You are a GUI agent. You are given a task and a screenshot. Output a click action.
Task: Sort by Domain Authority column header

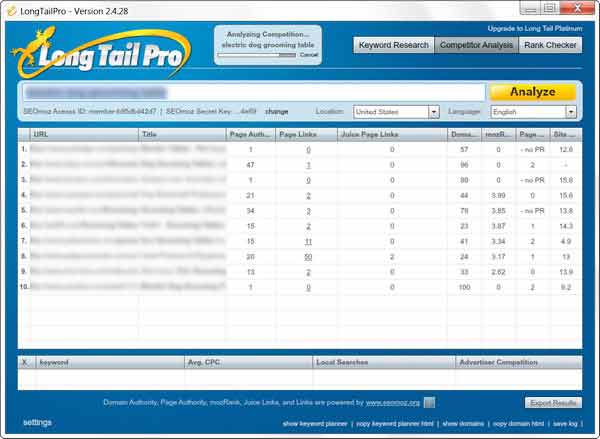[x=464, y=134]
